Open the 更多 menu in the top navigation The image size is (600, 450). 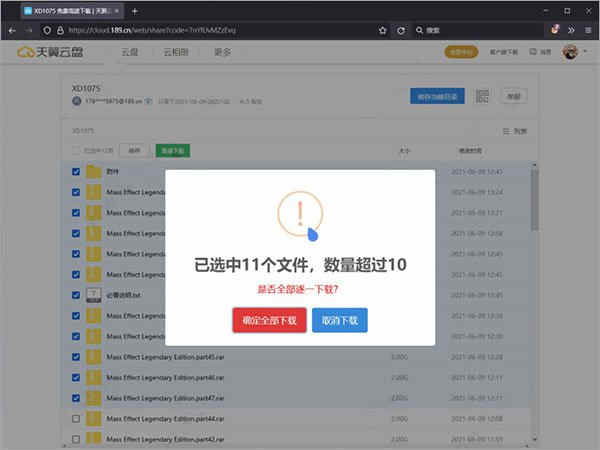point(222,51)
